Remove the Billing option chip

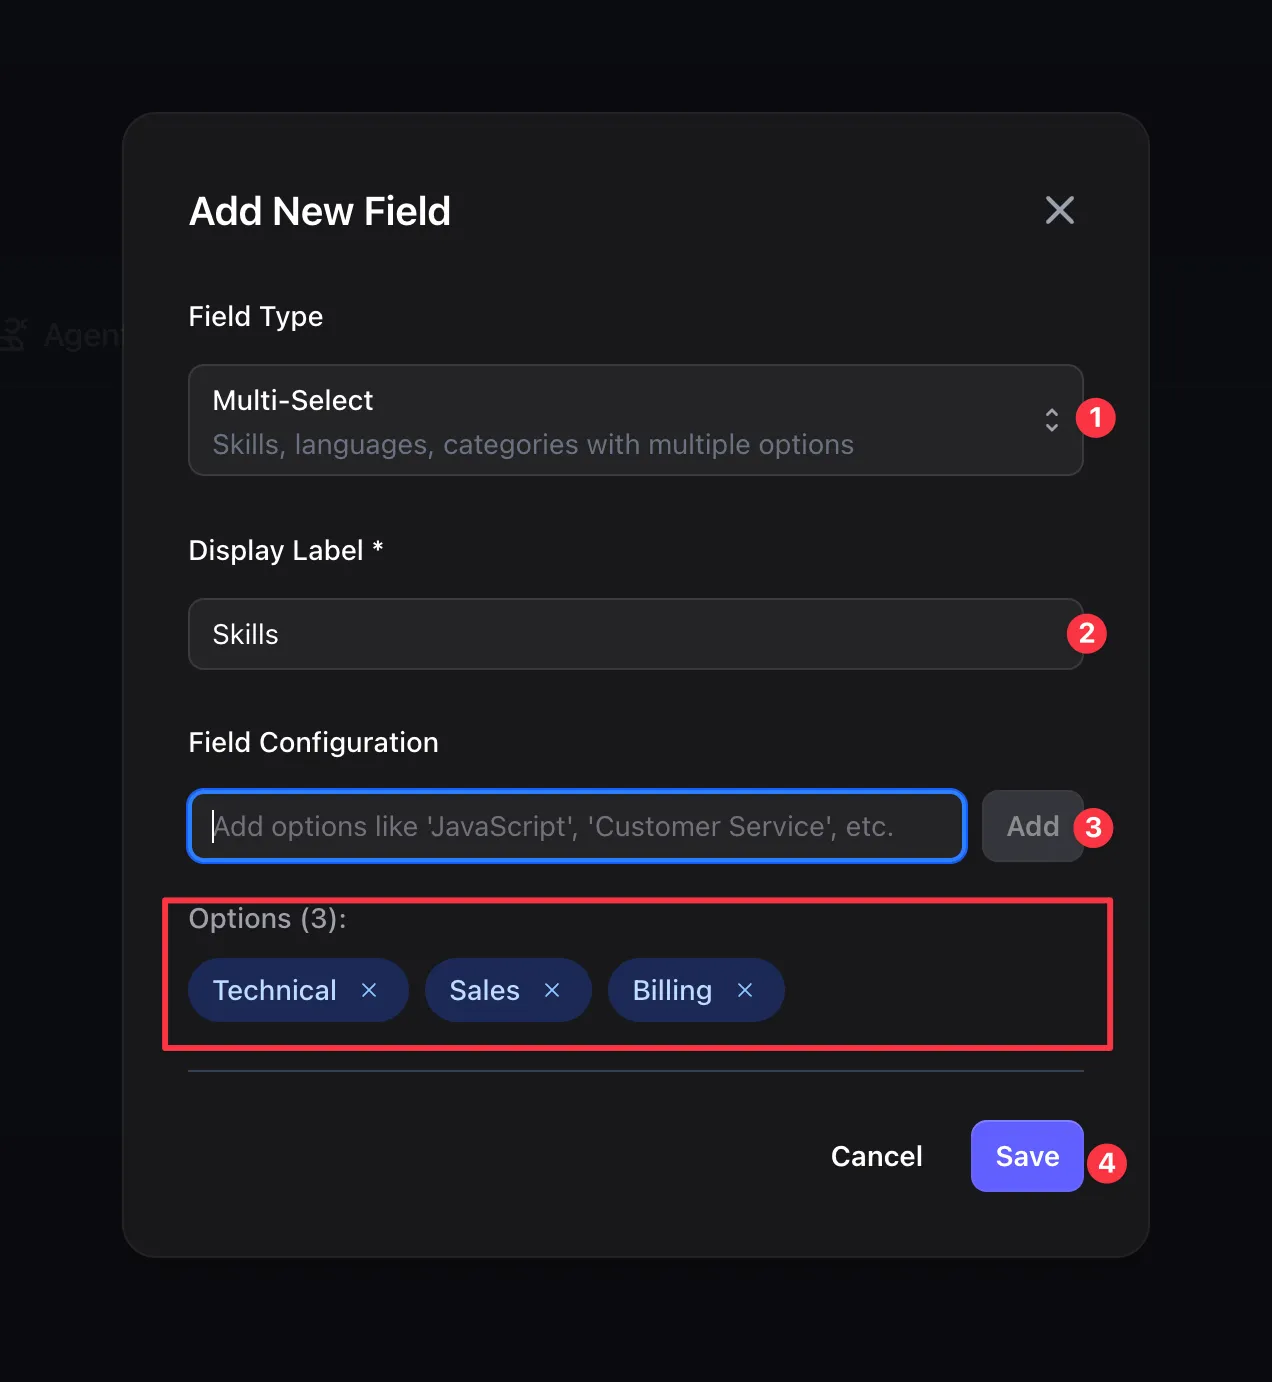point(744,990)
